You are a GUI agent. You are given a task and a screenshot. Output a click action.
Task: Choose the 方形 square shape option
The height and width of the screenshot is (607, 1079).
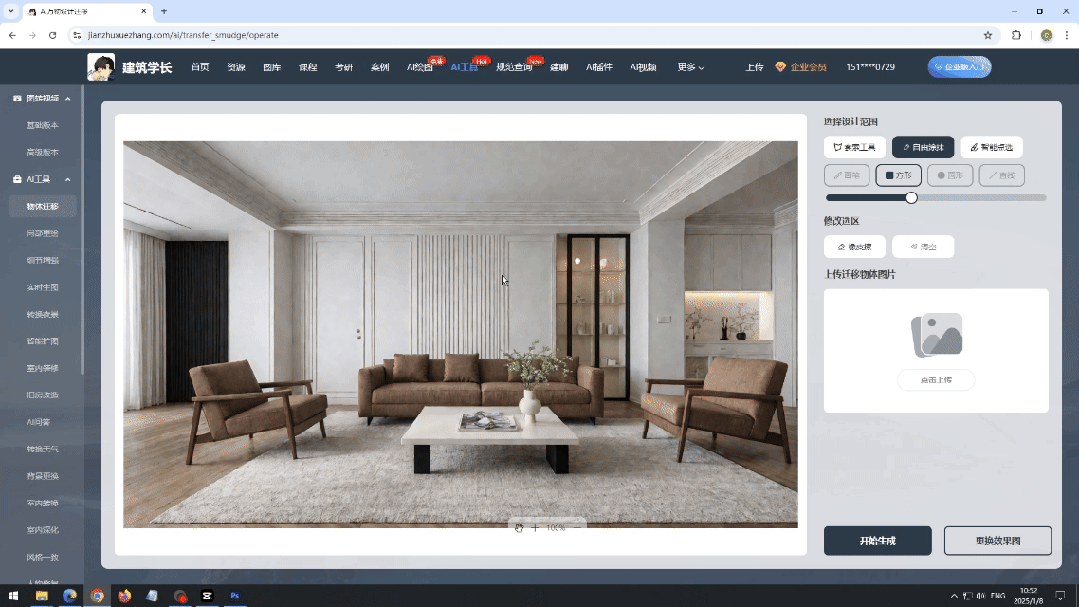pos(899,175)
